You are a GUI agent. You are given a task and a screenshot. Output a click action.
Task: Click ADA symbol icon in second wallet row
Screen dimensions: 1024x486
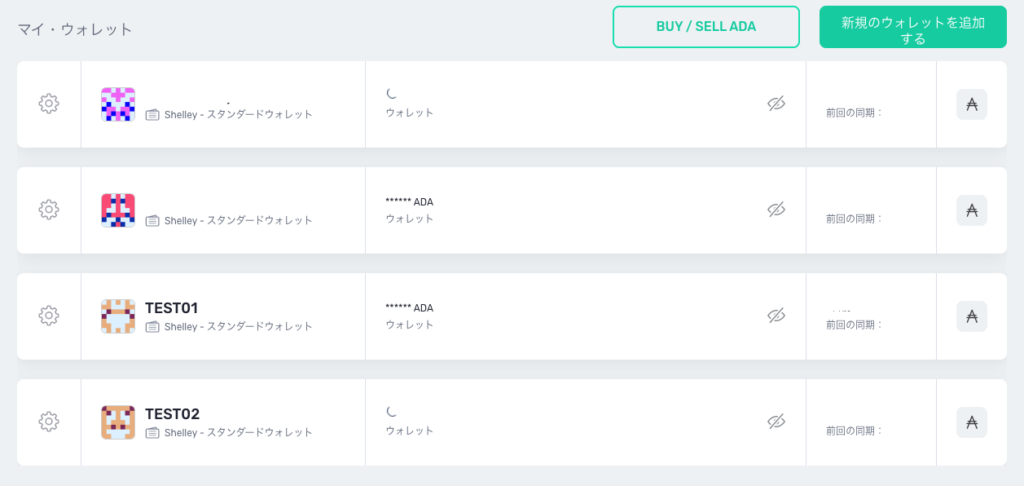[971, 210]
